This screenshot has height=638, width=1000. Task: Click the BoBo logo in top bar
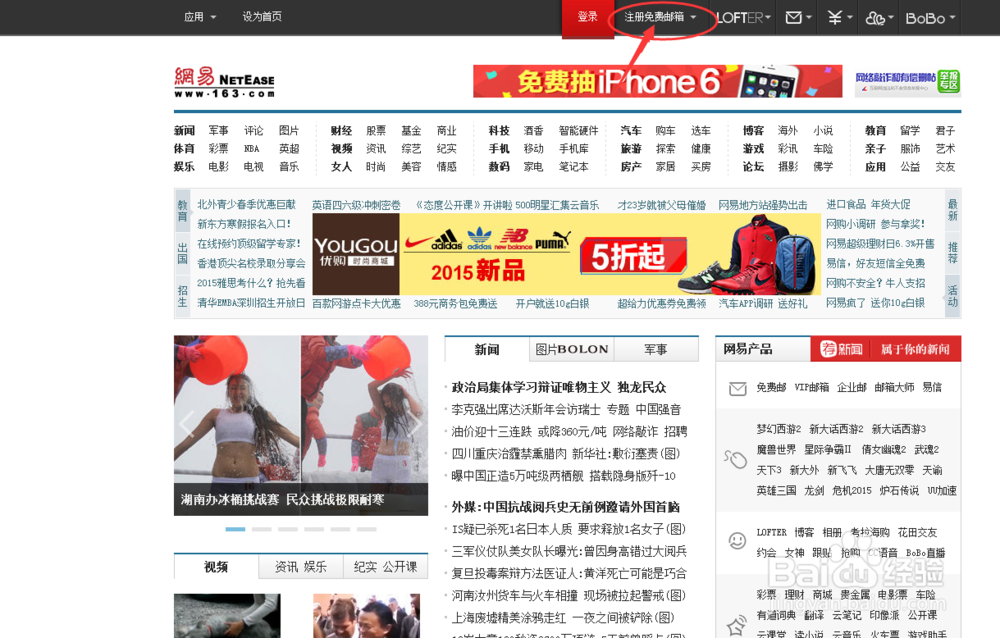[925, 19]
